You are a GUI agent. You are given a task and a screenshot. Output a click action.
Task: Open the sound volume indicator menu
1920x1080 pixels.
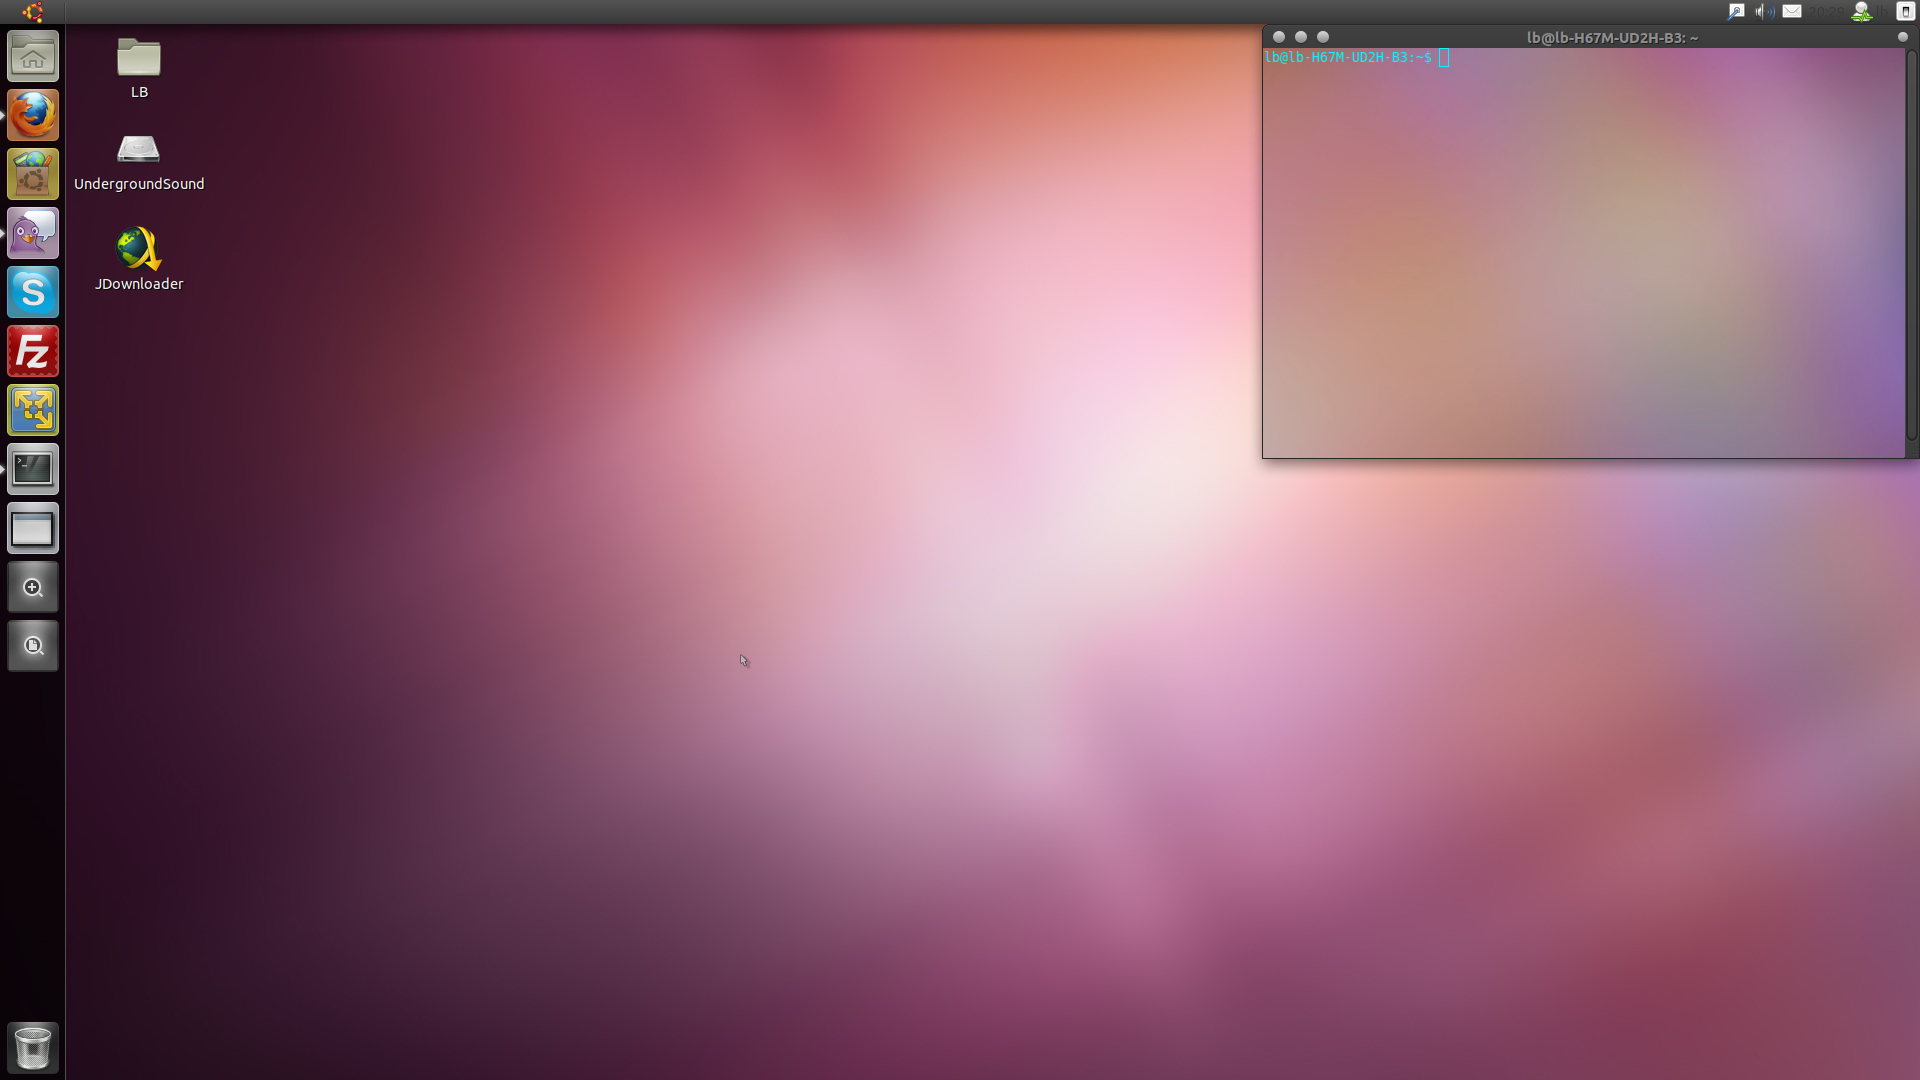pyautogui.click(x=1765, y=12)
